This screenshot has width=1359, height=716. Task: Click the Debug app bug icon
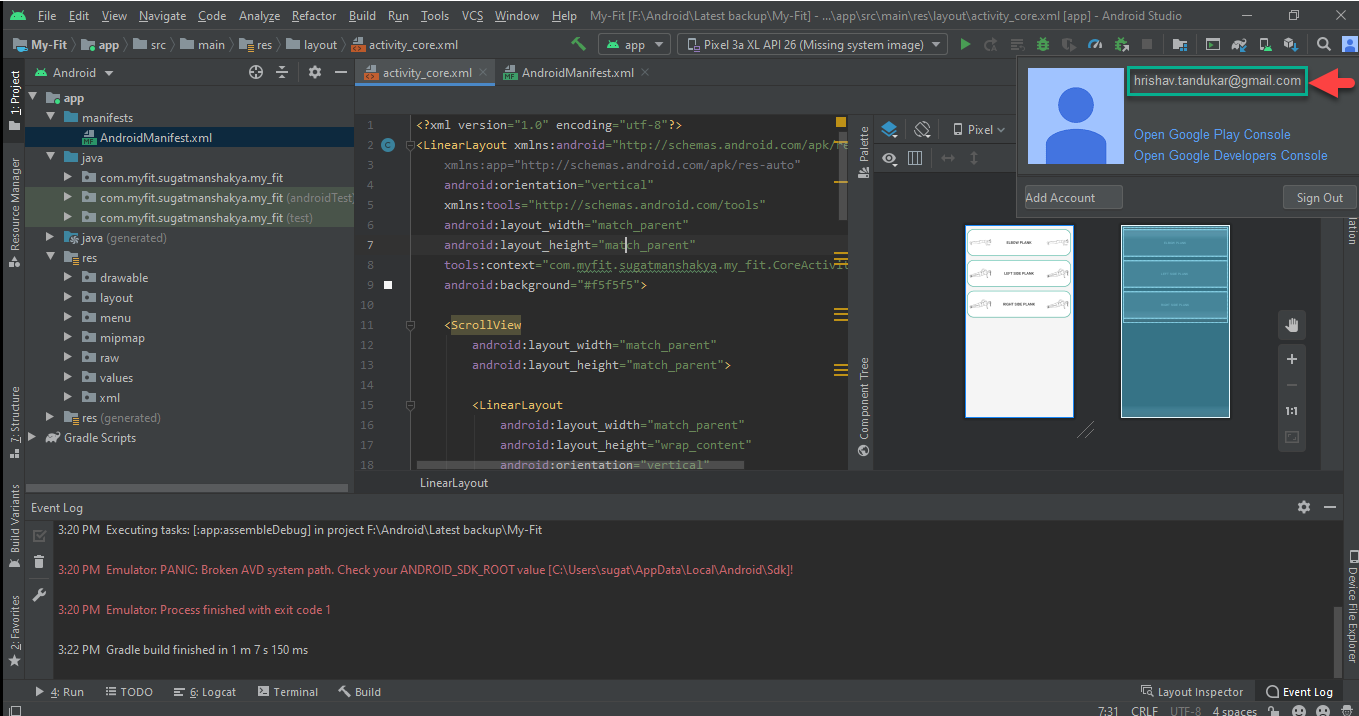pyautogui.click(x=1043, y=44)
